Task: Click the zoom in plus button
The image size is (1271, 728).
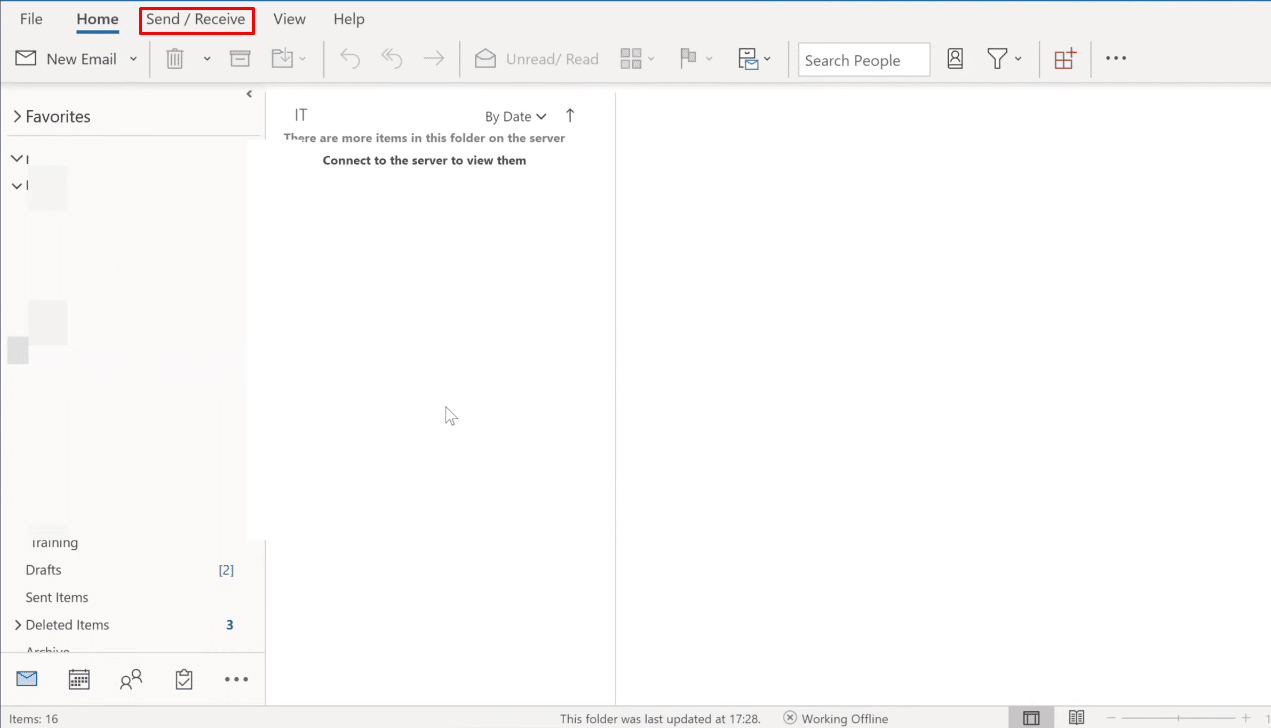Action: pyautogui.click(x=1246, y=718)
